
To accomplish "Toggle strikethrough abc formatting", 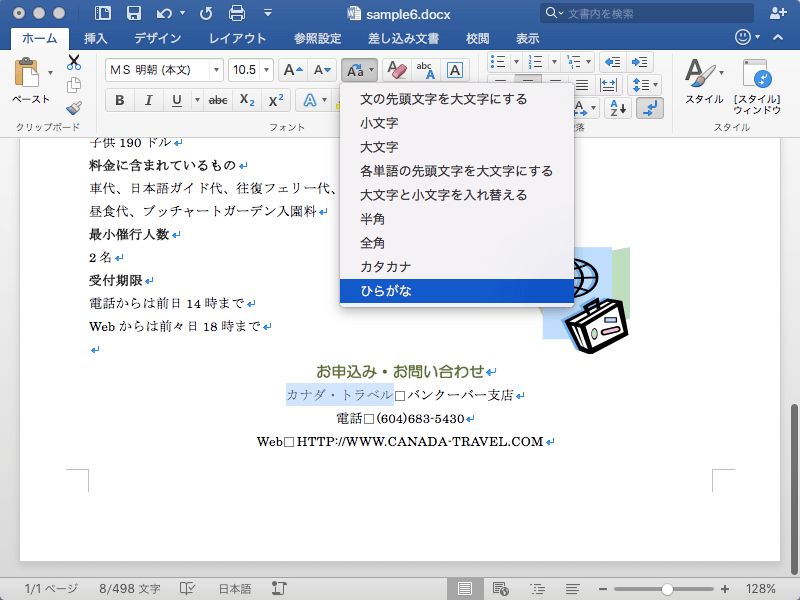I will 218,100.
